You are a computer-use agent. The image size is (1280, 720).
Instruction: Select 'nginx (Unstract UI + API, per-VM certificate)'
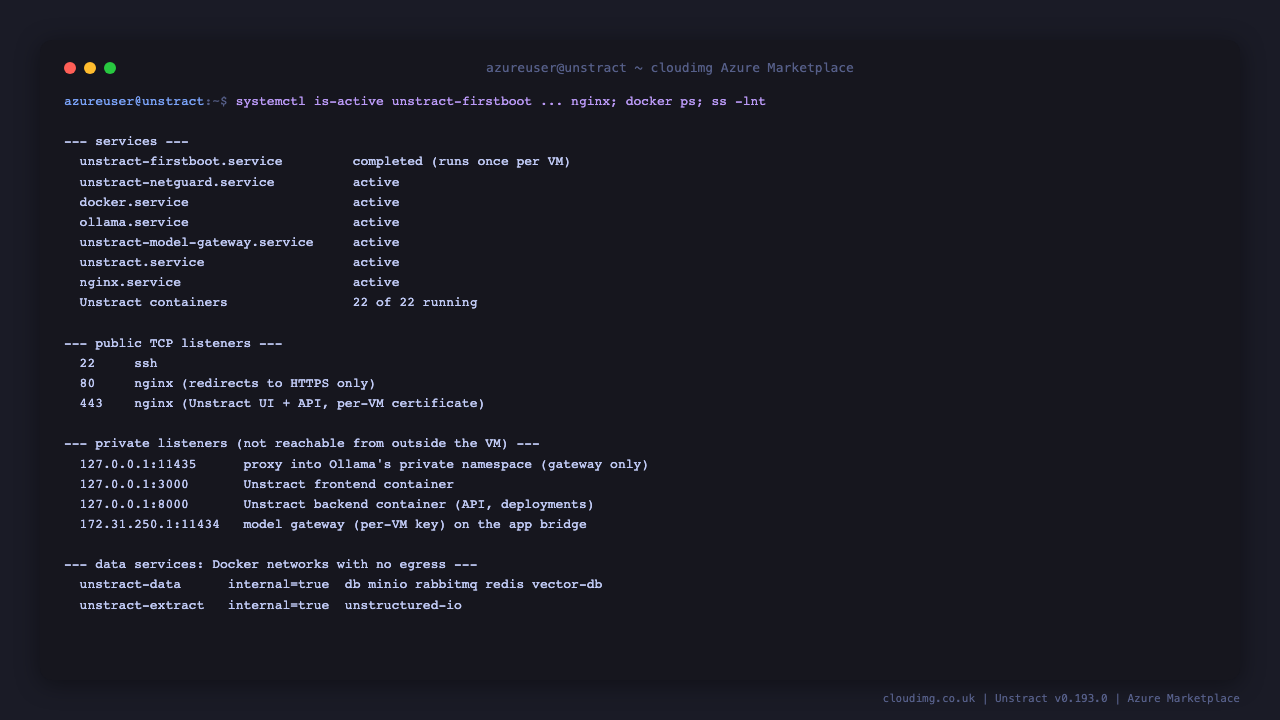click(x=309, y=403)
